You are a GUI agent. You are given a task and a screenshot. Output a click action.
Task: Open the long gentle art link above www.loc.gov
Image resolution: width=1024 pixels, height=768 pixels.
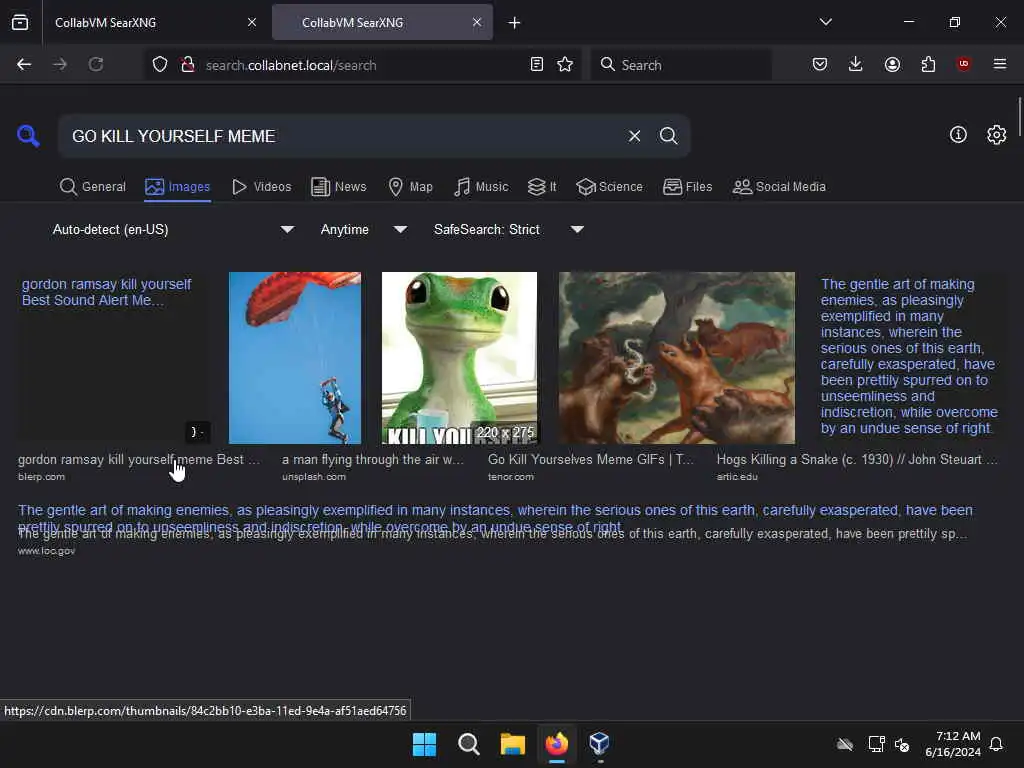(x=495, y=517)
